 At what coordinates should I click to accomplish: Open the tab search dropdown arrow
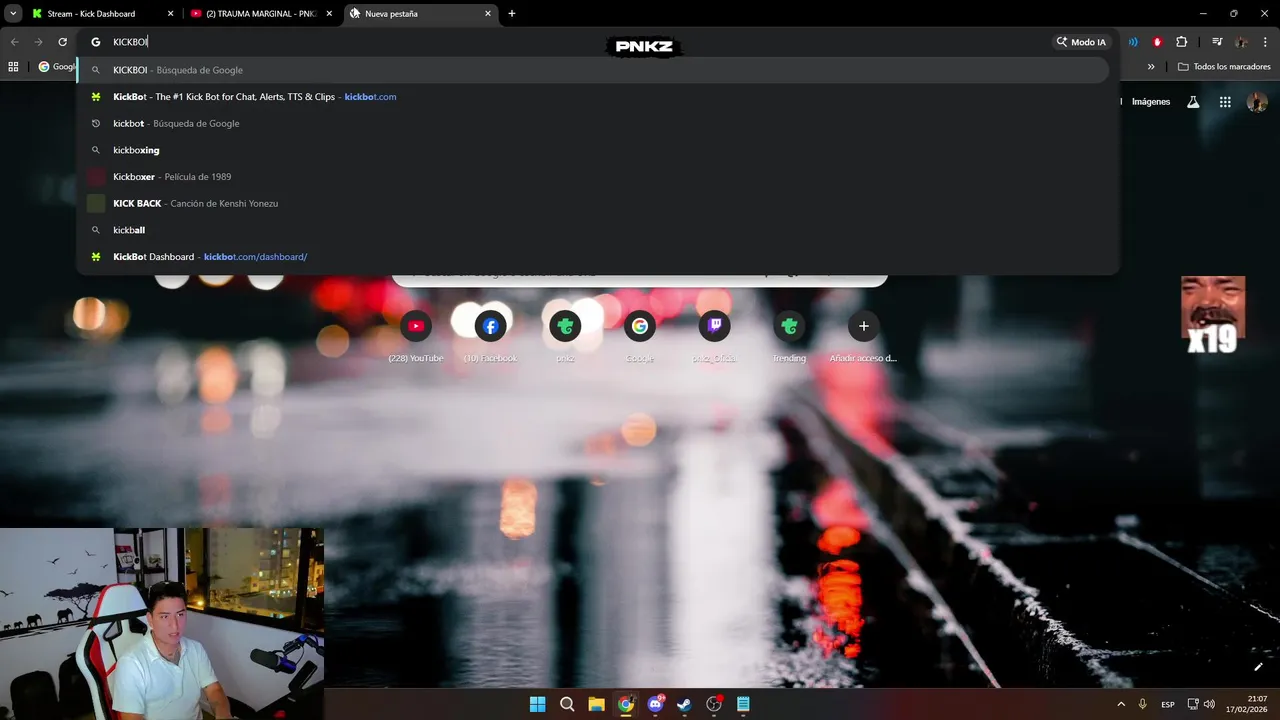tap(13, 14)
